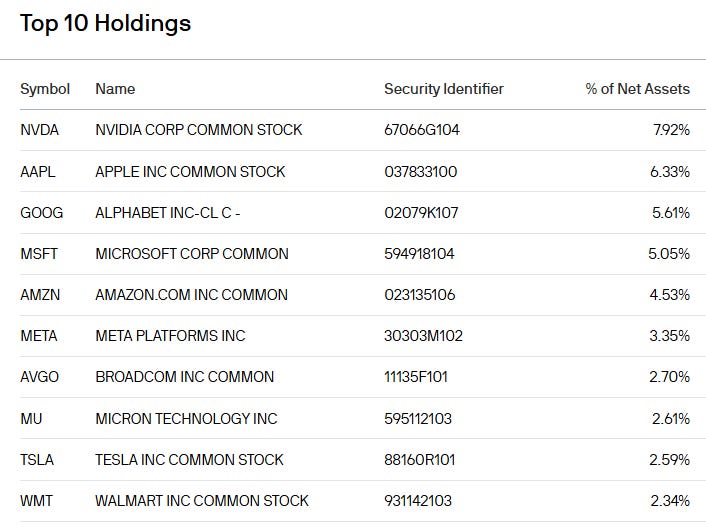Select the AAPL ticker symbol
This screenshot has height=528, width=706.
pos(38,172)
